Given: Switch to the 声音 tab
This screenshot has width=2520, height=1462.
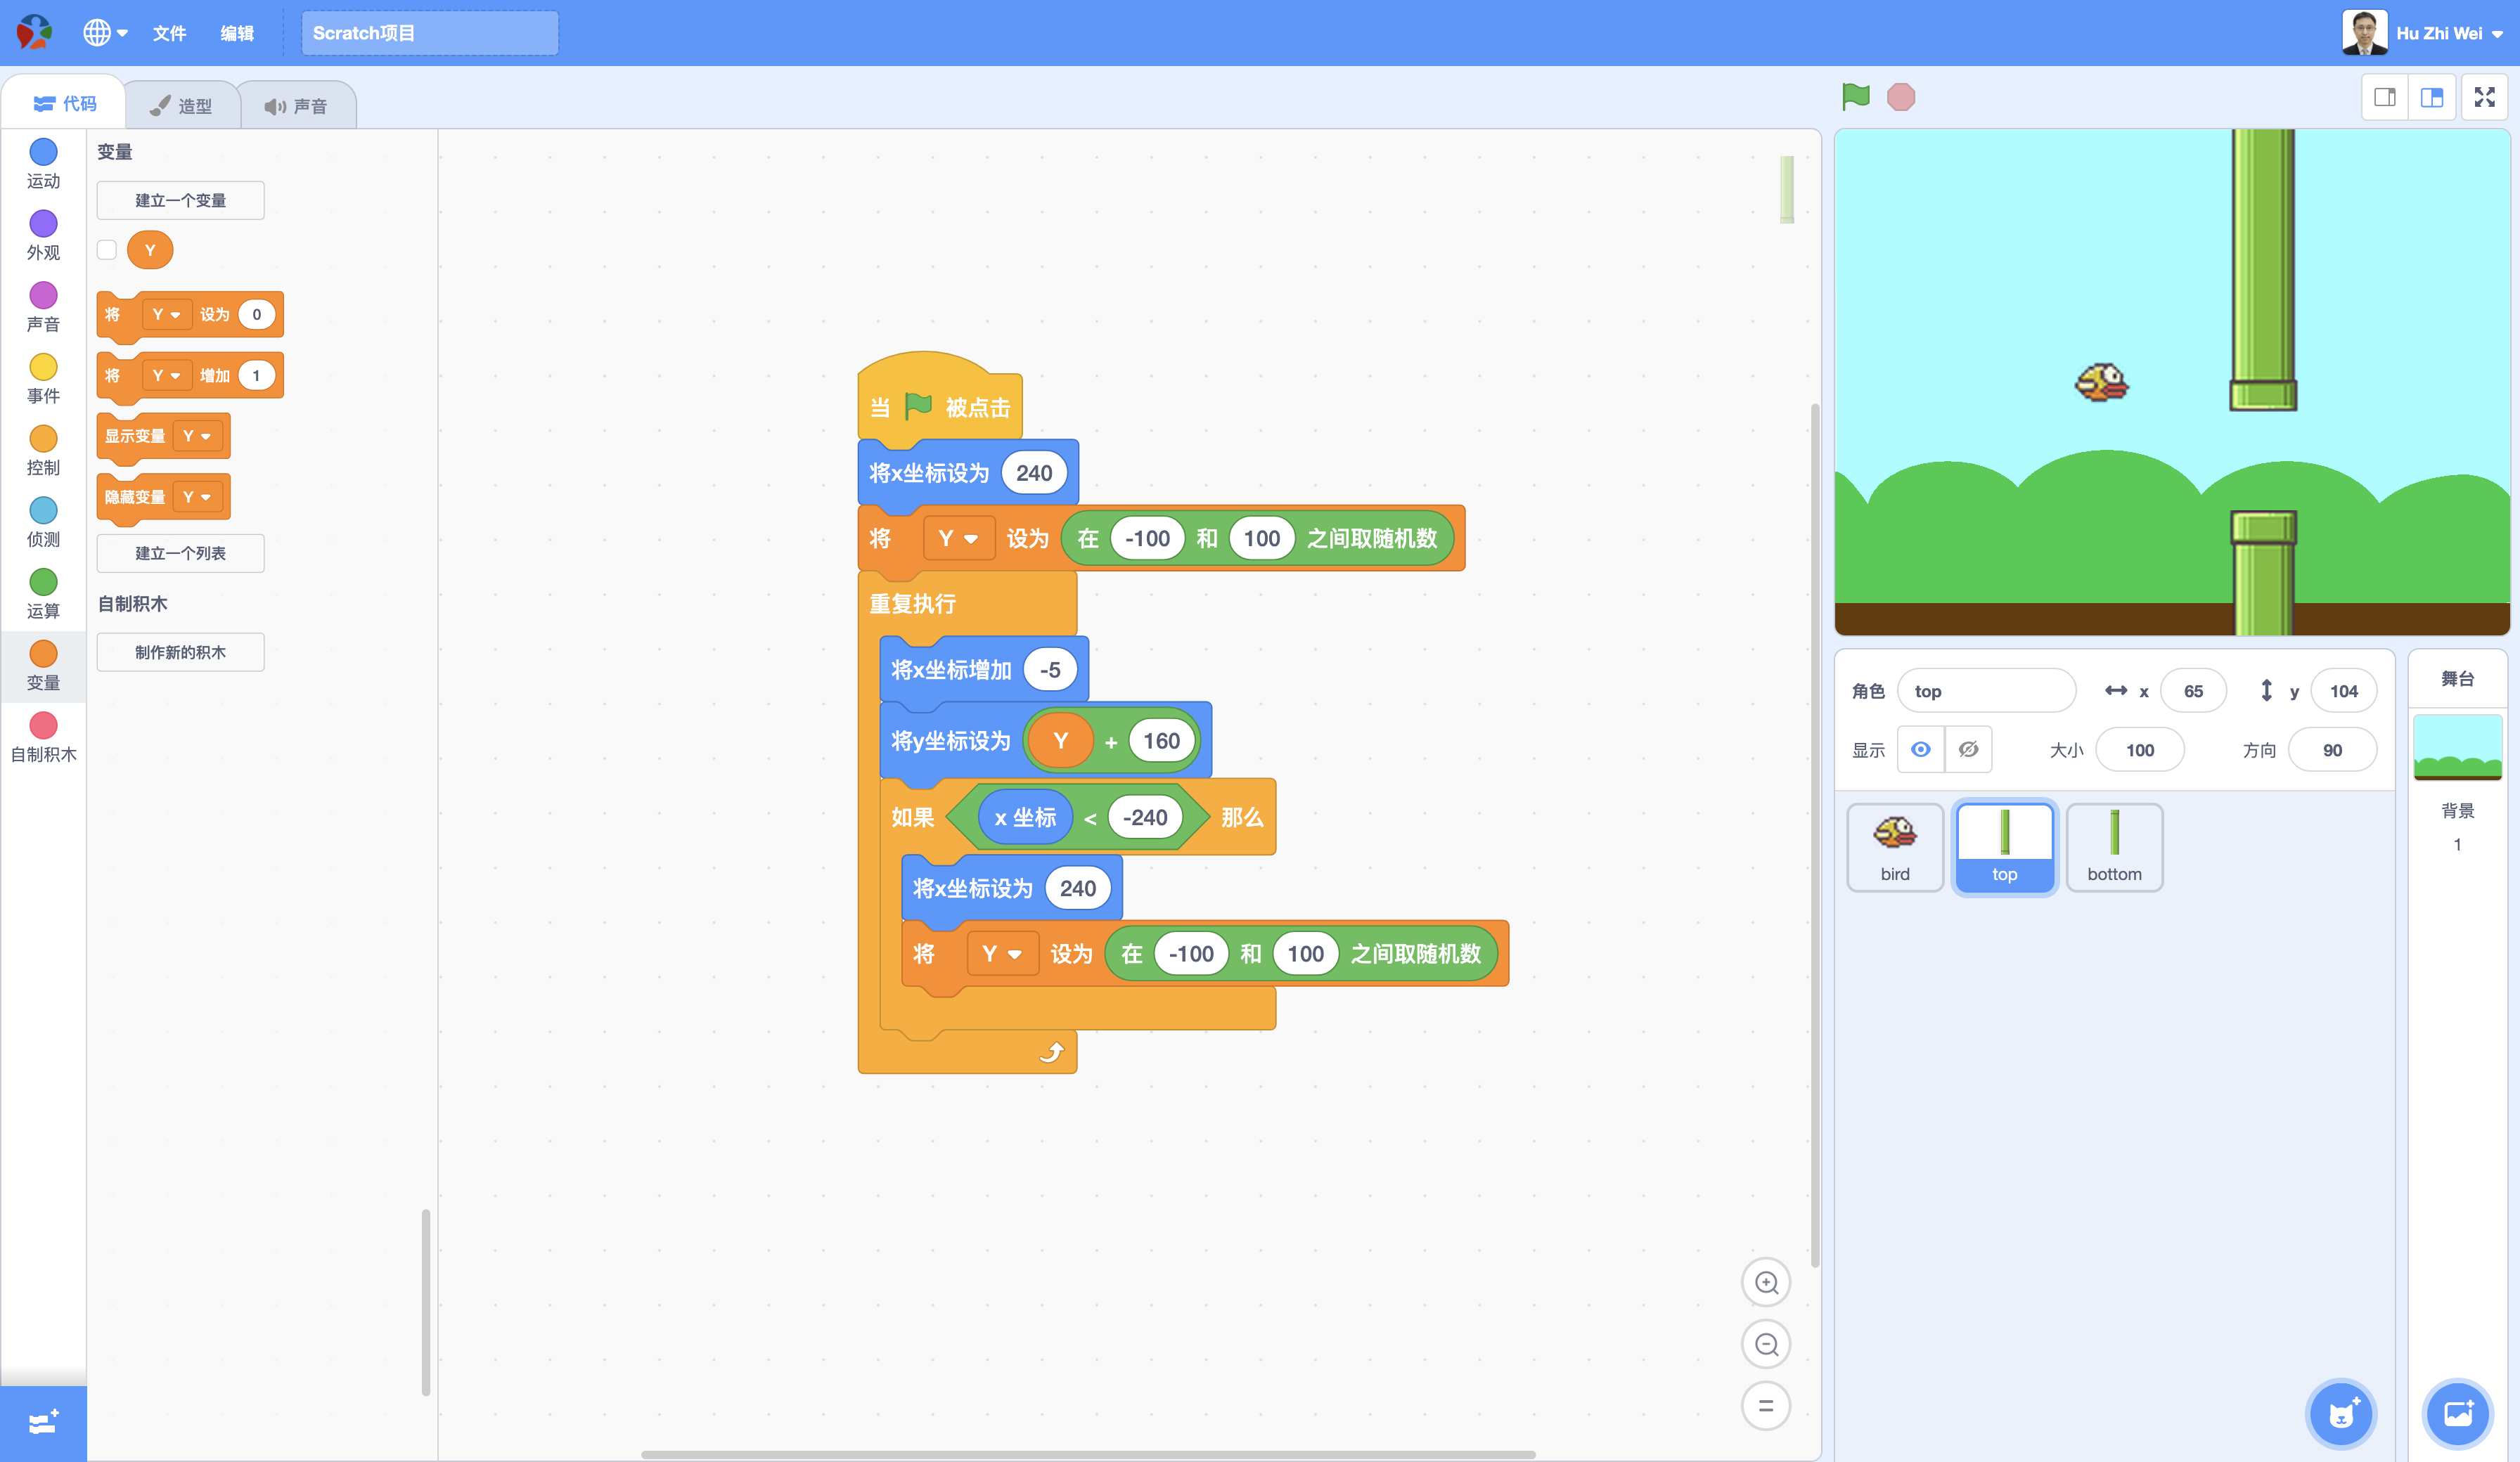Looking at the screenshot, I should point(296,106).
